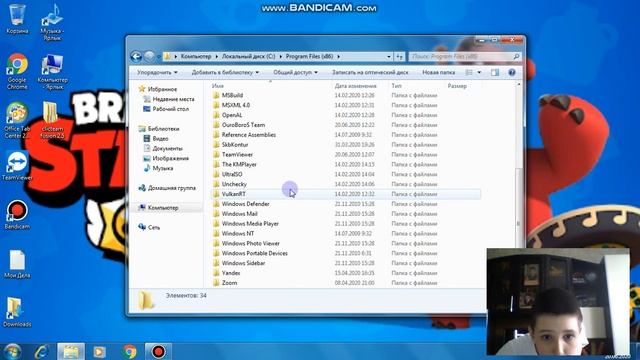Open media player taskbar icon
The height and width of the screenshot is (360, 640).
pyautogui.click(x=99, y=351)
